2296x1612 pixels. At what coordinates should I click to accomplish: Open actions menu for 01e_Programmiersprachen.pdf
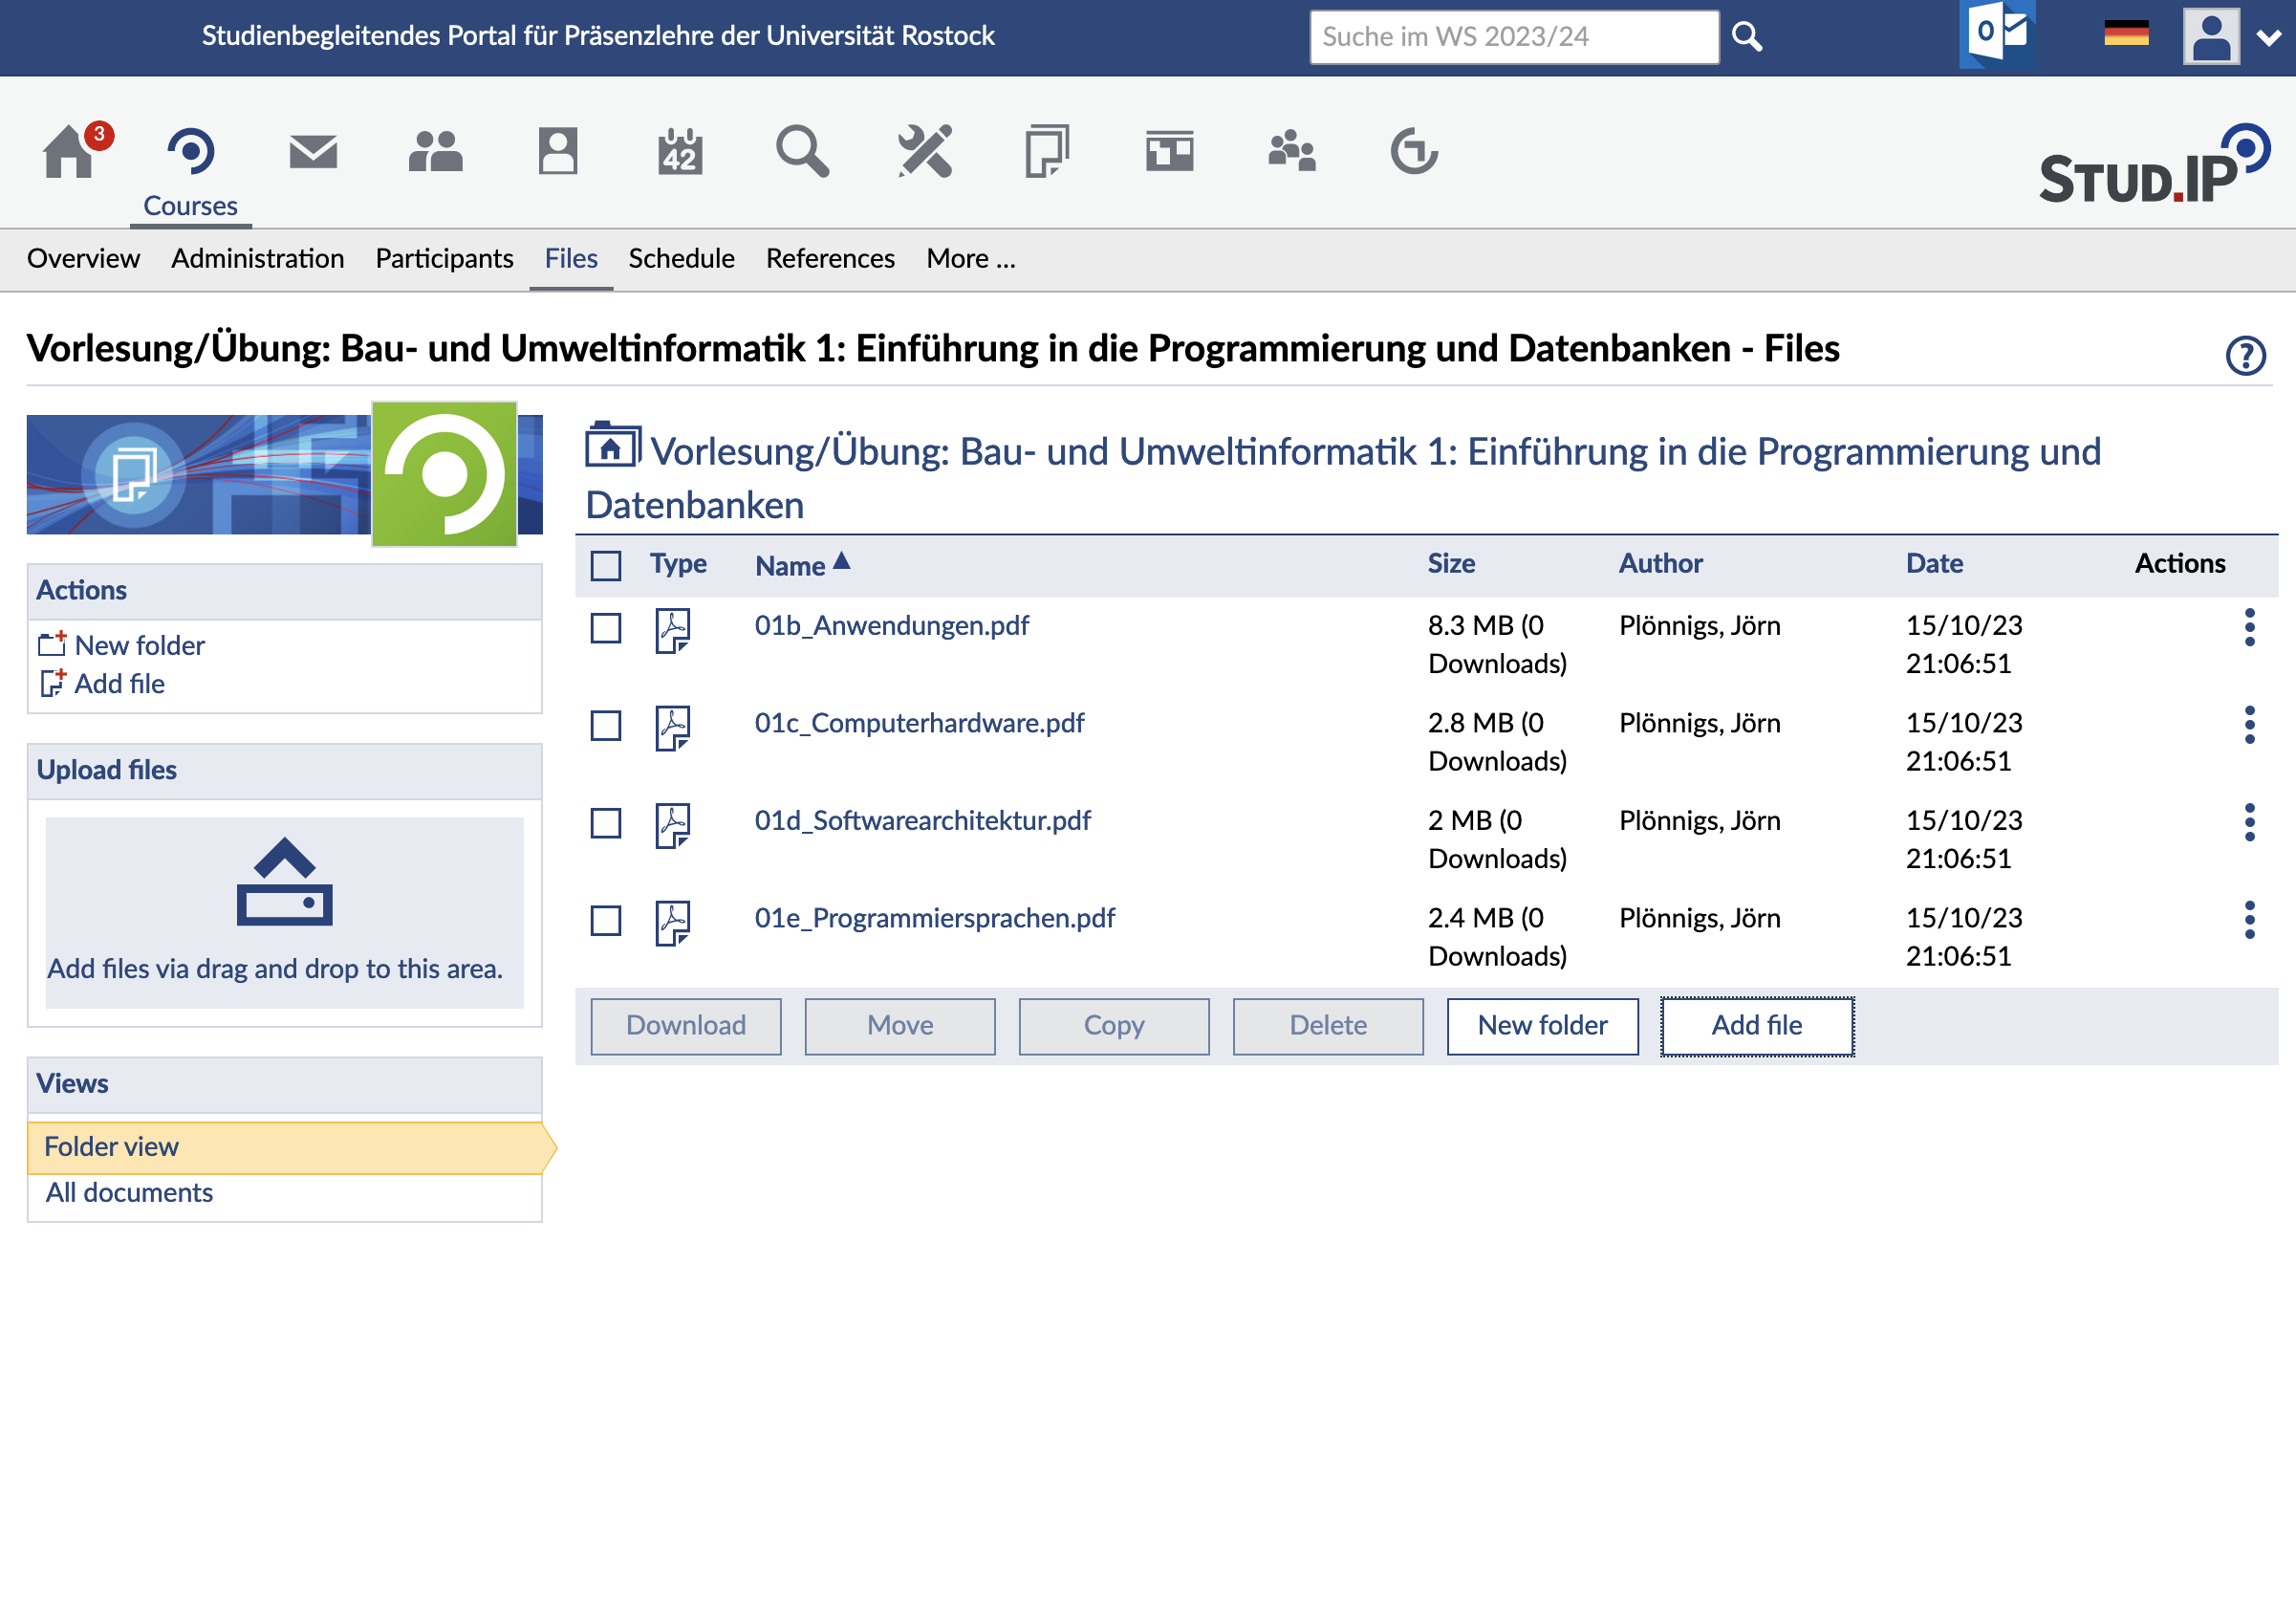(2249, 920)
